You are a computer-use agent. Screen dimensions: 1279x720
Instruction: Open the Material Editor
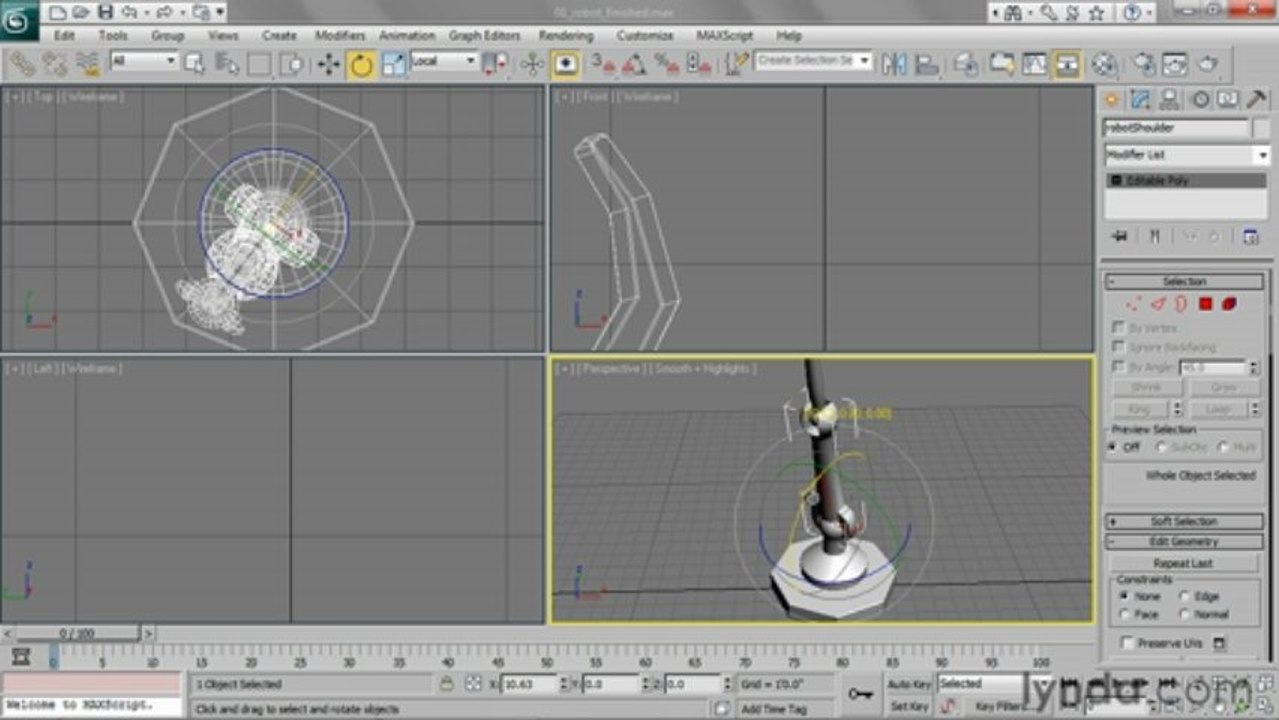click(x=1104, y=64)
